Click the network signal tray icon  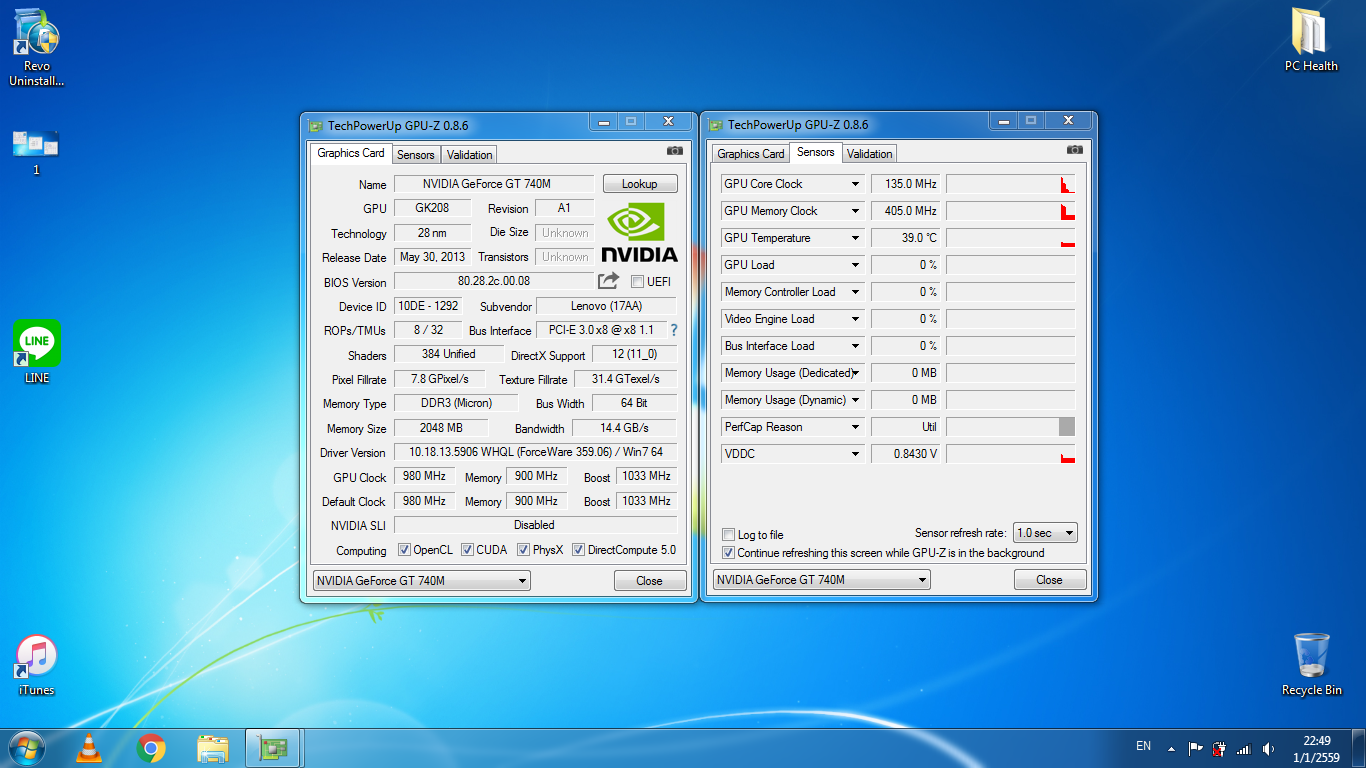[x=1244, y=749]
